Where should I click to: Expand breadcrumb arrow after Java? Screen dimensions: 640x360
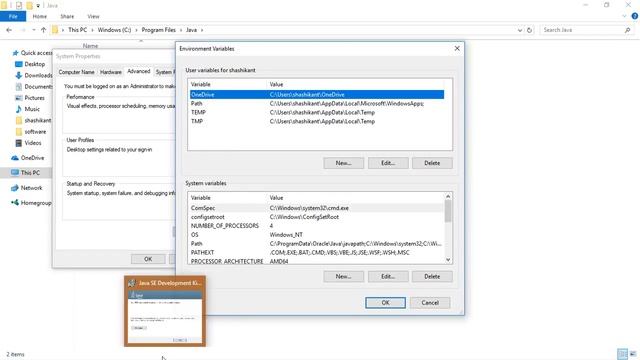click(202, 30)
